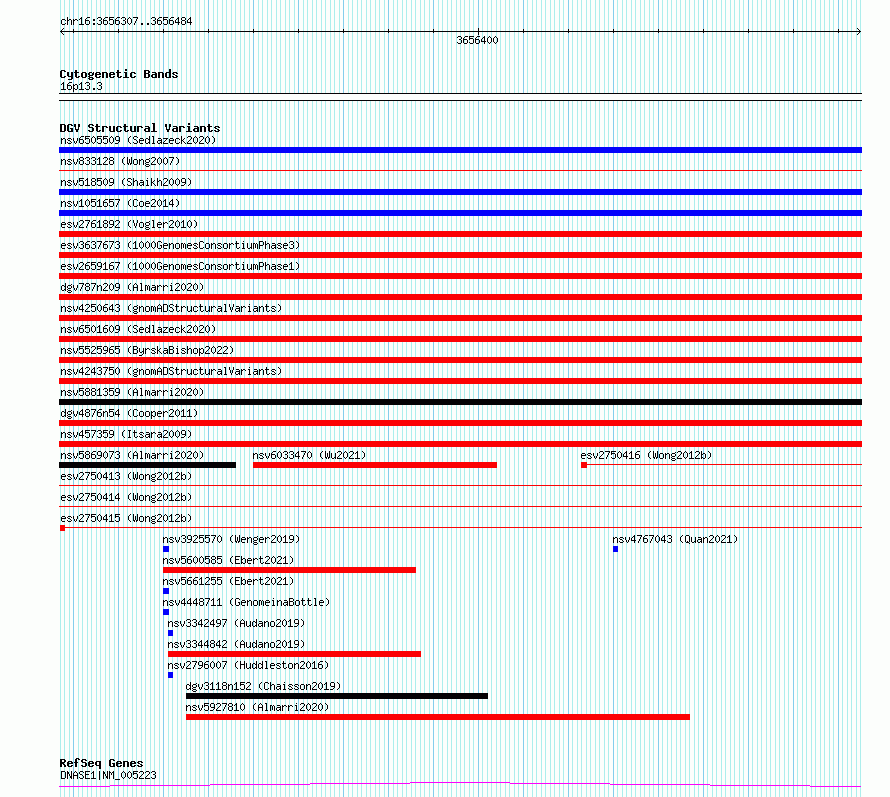This screenshot has height=797, width=890.
Task: Click the blue marker under nsv4448711
Action: click(x=166, y=613)
